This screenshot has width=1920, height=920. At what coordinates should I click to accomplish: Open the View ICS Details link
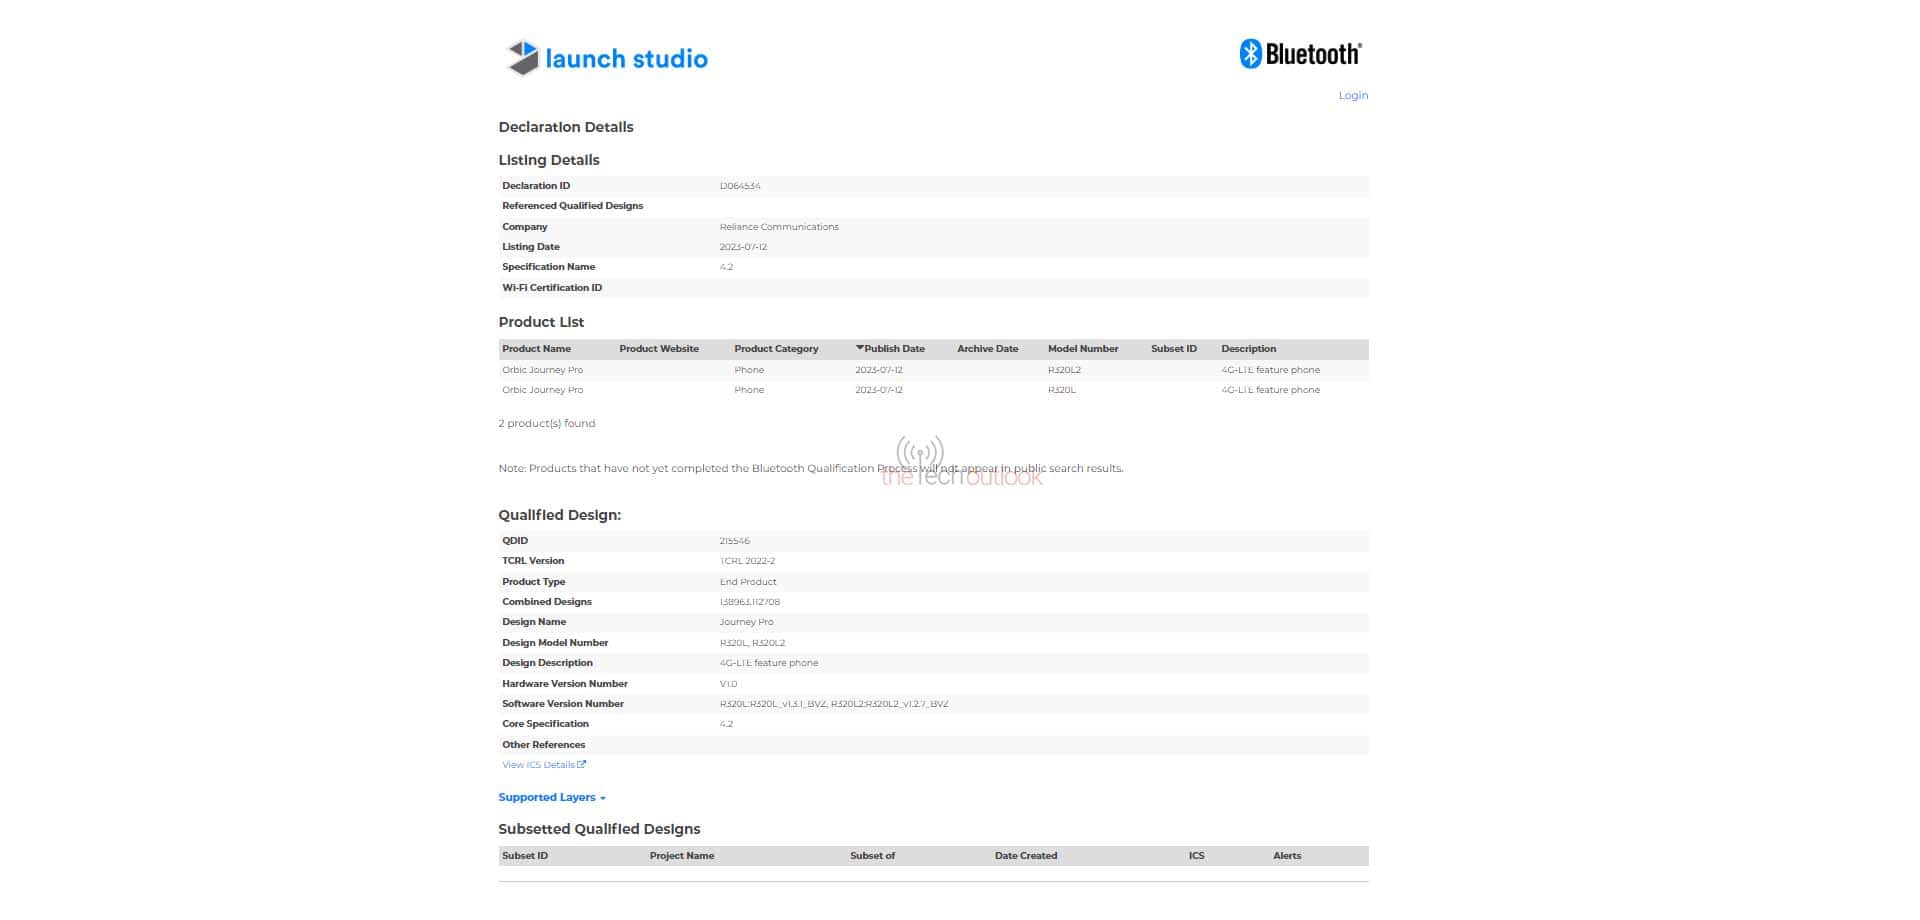pos(538,765)
